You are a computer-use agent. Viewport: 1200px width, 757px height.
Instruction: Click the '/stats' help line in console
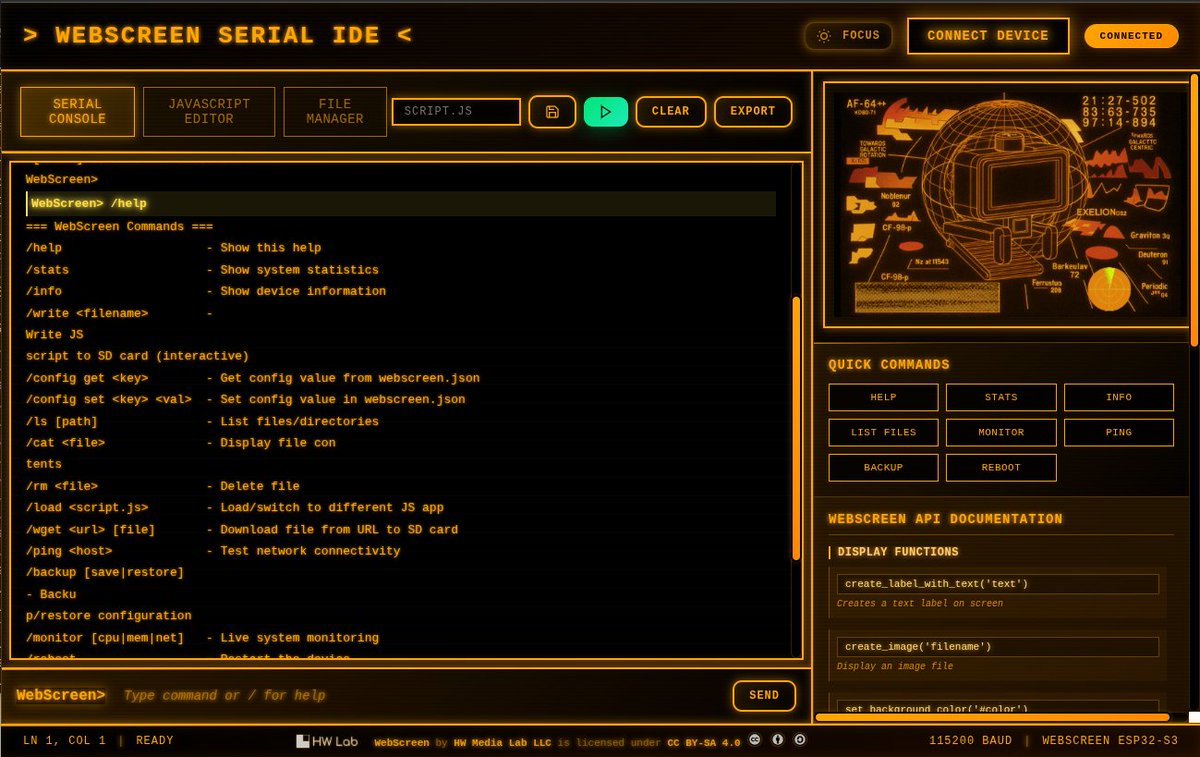pyautogui.click(x=202, y=270)
